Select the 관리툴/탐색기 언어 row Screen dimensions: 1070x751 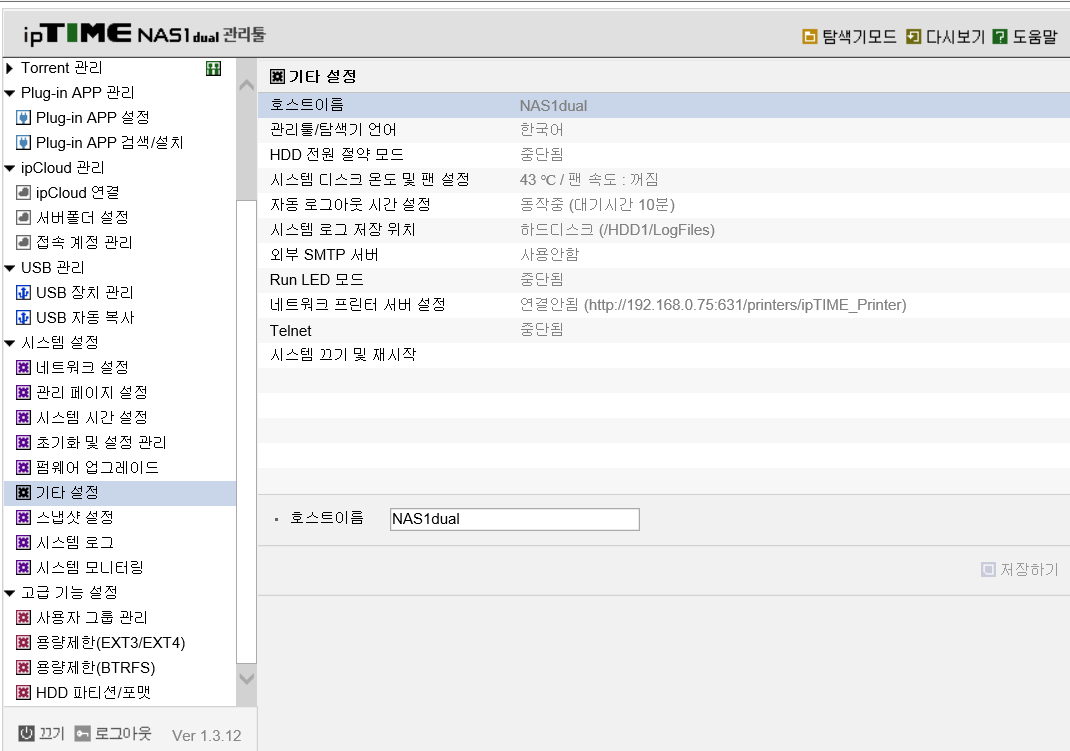pos(663,130)
